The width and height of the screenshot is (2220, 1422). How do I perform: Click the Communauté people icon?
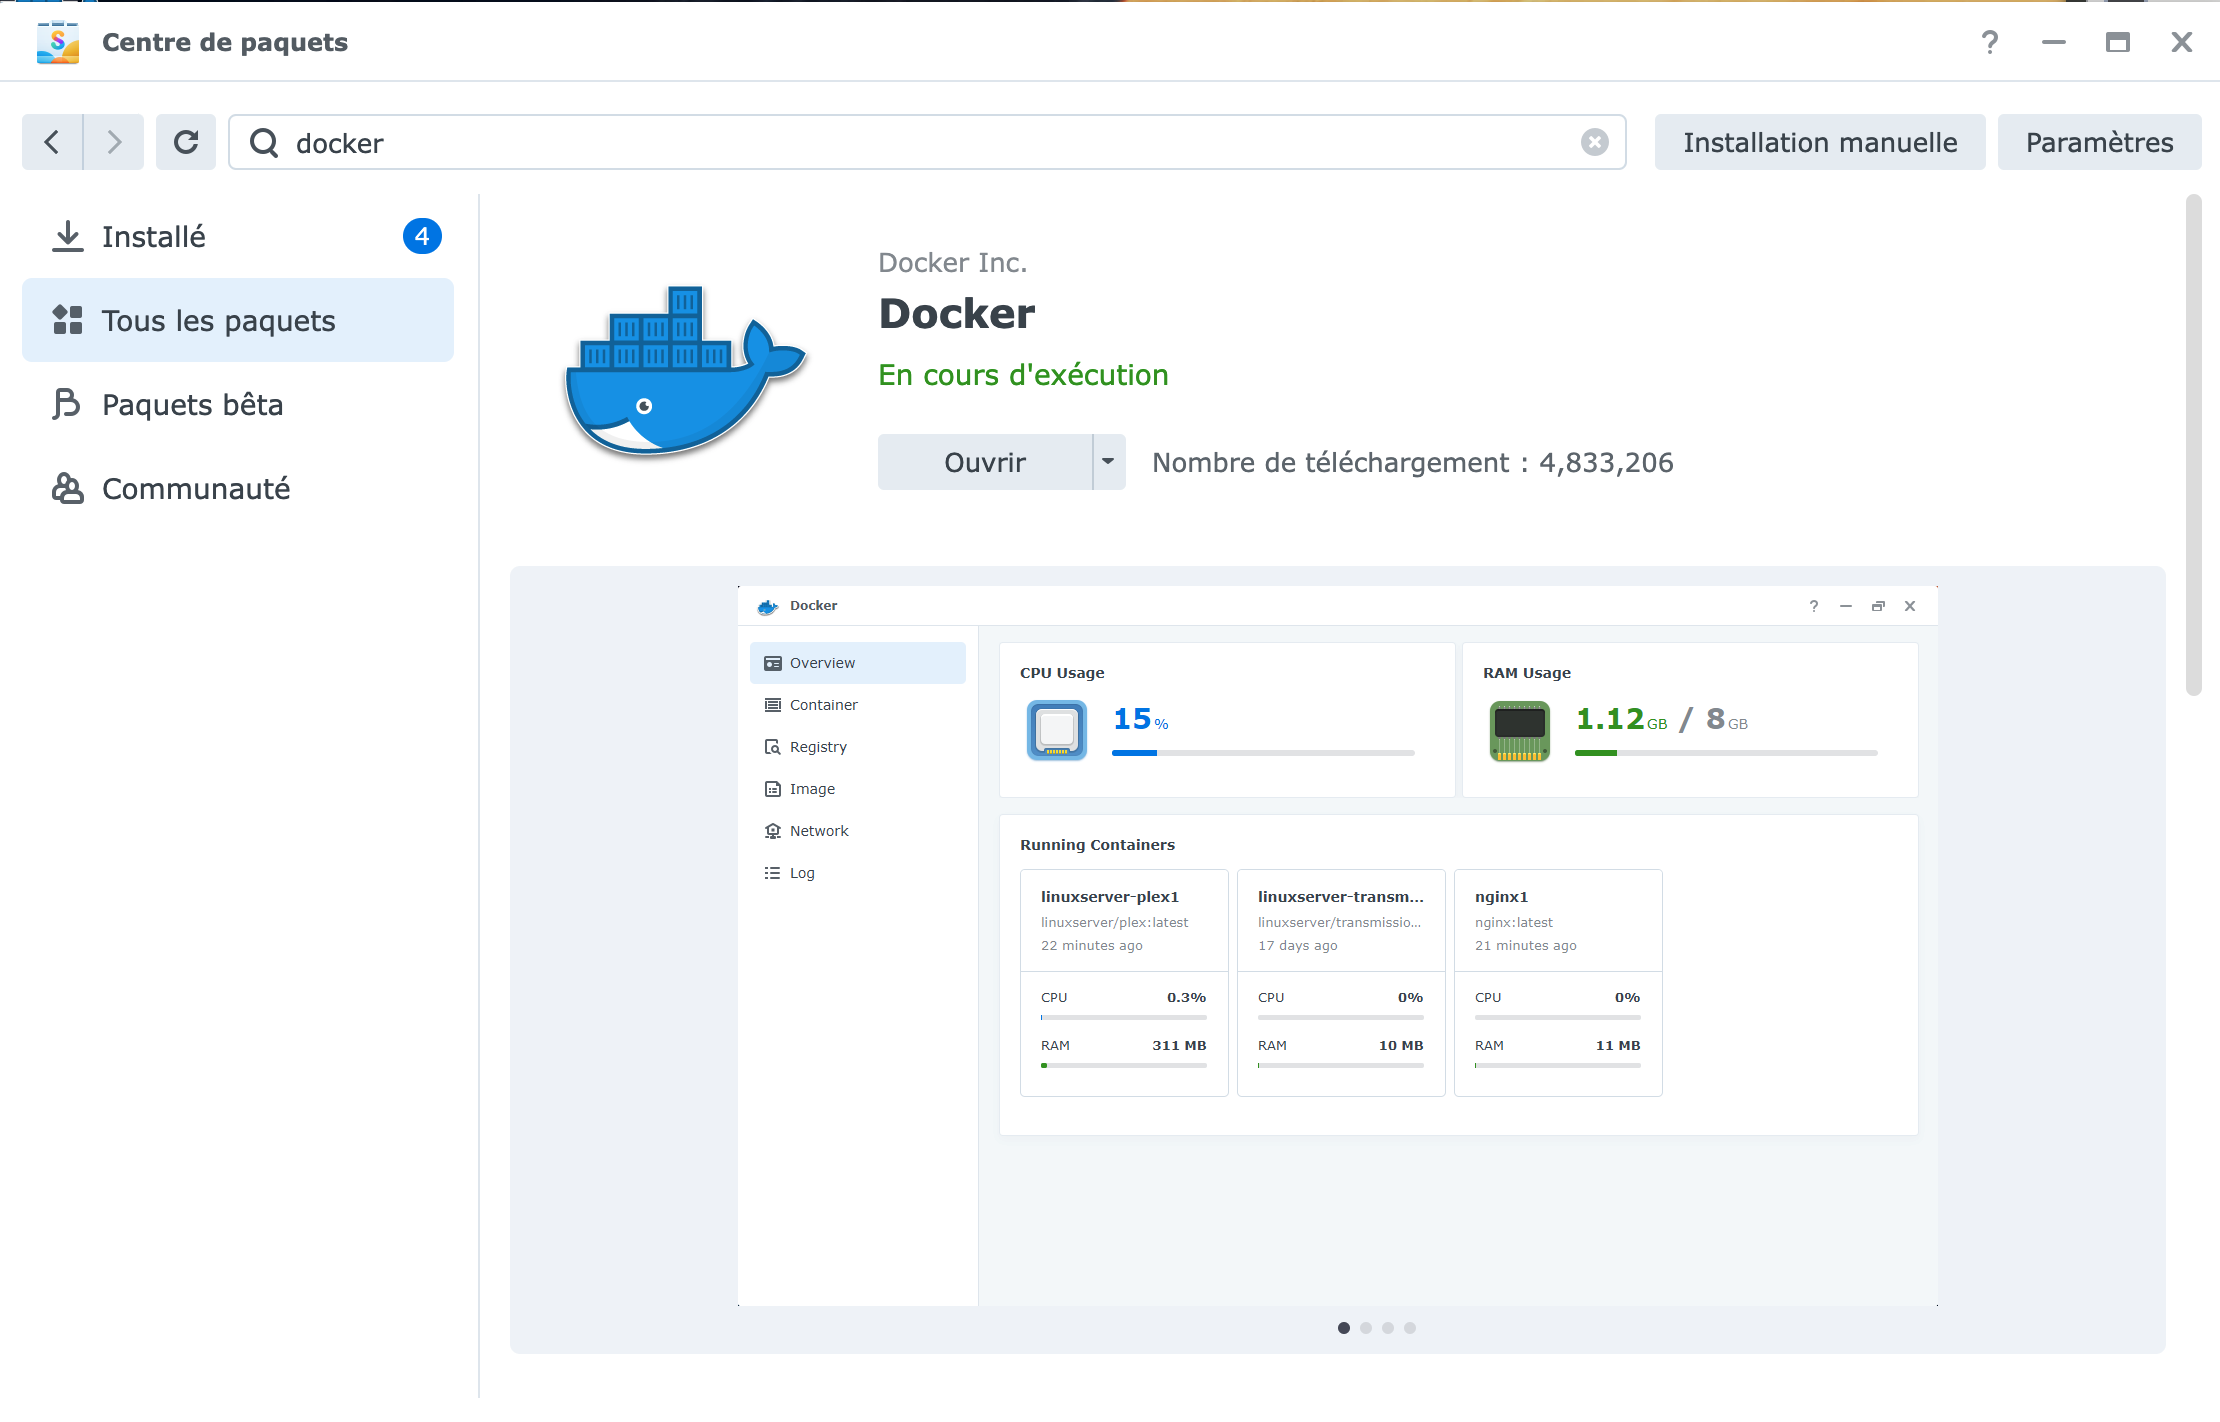[67, 488]
